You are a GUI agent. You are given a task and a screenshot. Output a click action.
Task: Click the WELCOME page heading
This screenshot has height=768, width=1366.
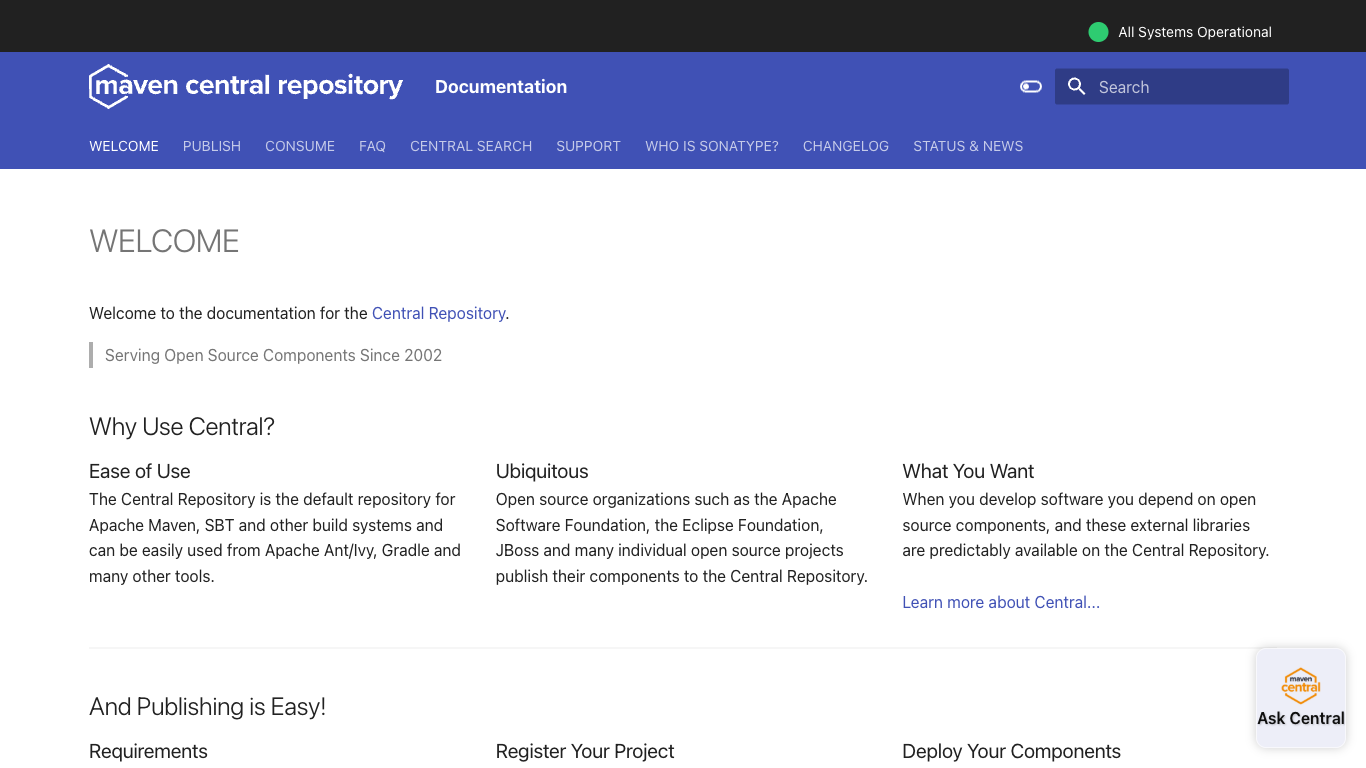point(164,241)
